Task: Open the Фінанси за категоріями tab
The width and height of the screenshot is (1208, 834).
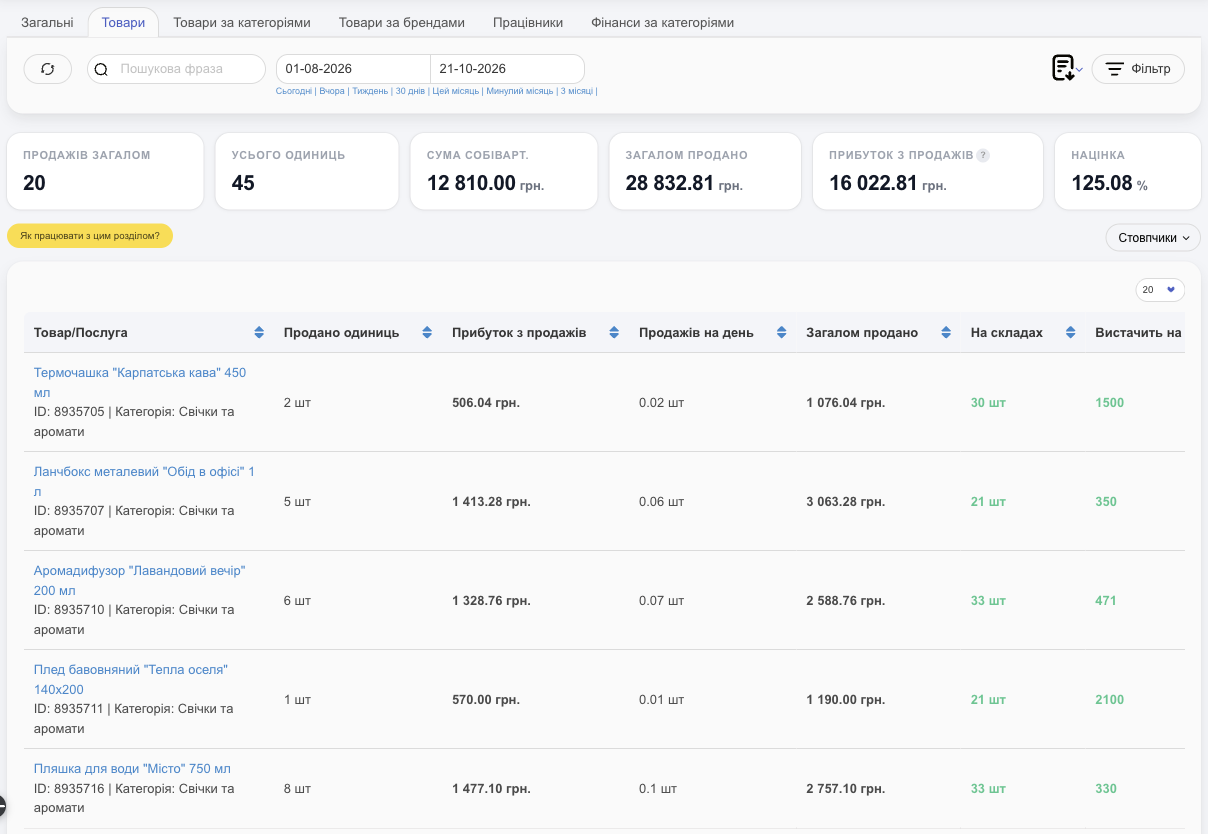Action: coord(663,23)
